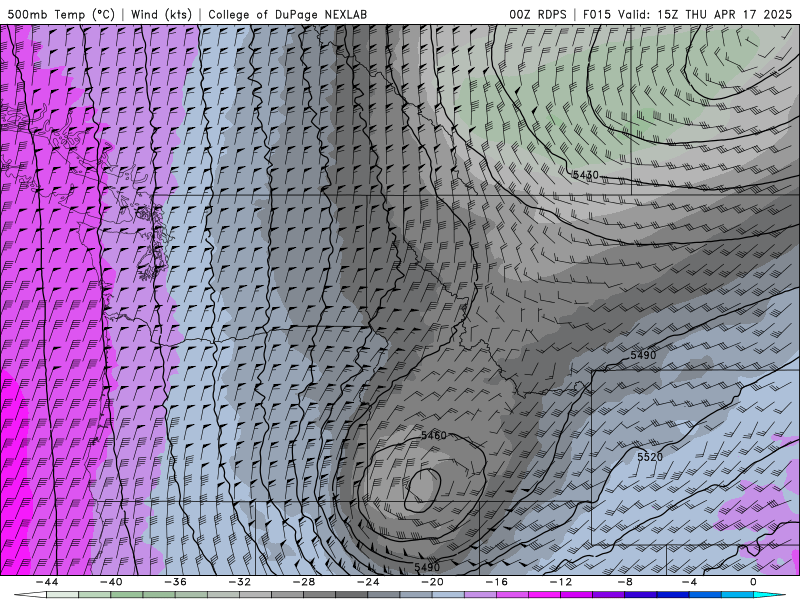The image size is (800, 600).
Task: Click the -4 colorbar tick label
Action: [x=690, y=582]
